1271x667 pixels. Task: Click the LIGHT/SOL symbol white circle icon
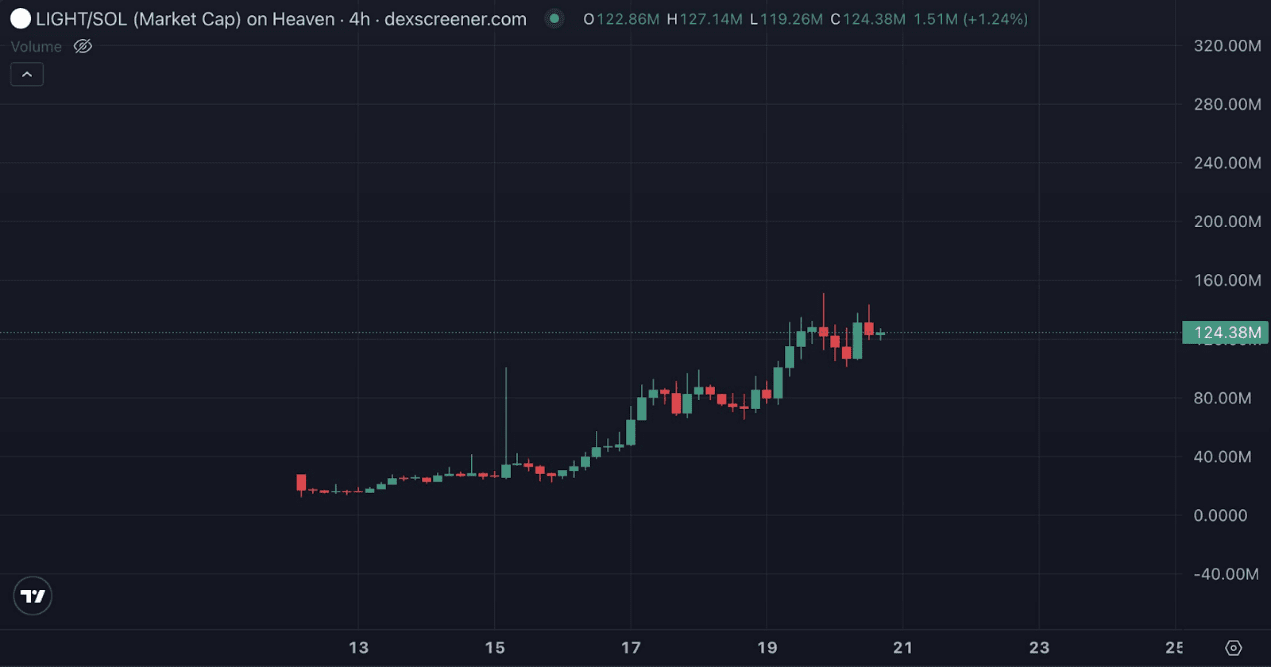(x=20, y=19)
